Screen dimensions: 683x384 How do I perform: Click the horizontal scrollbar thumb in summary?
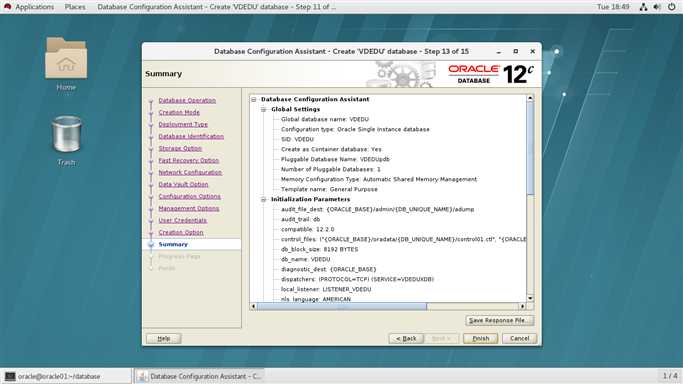click(x=342, y=307)
